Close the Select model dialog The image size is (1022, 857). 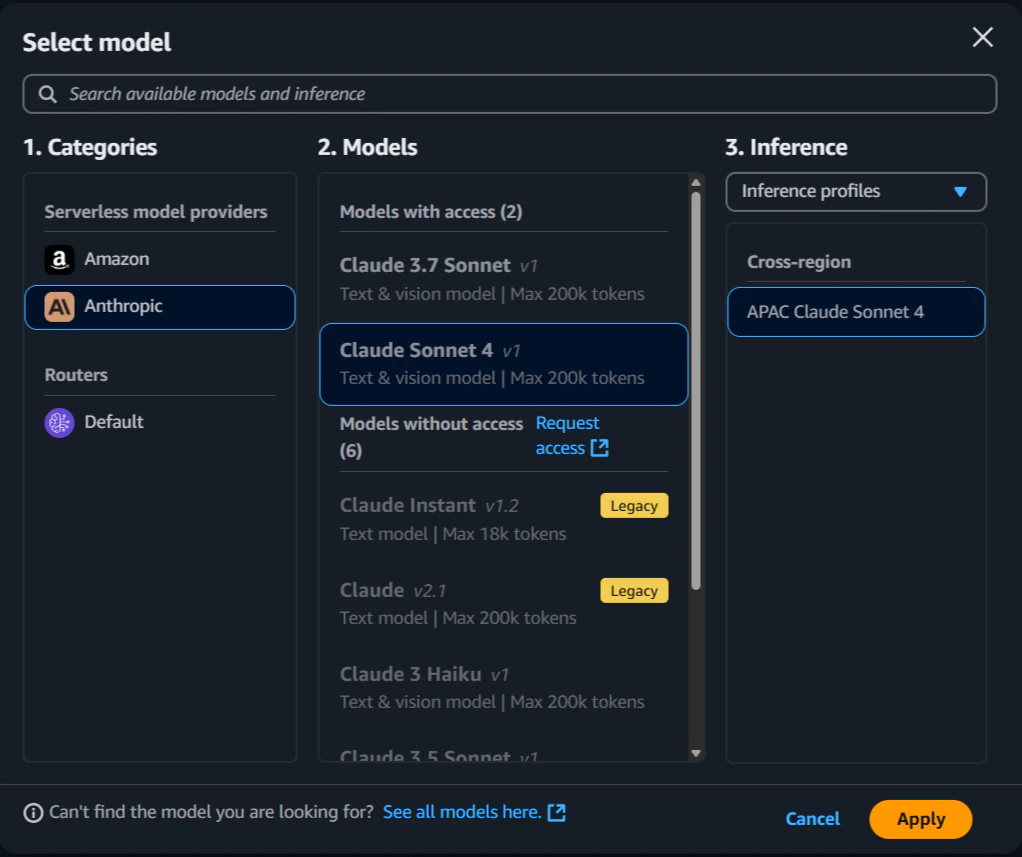coord(982,37)
